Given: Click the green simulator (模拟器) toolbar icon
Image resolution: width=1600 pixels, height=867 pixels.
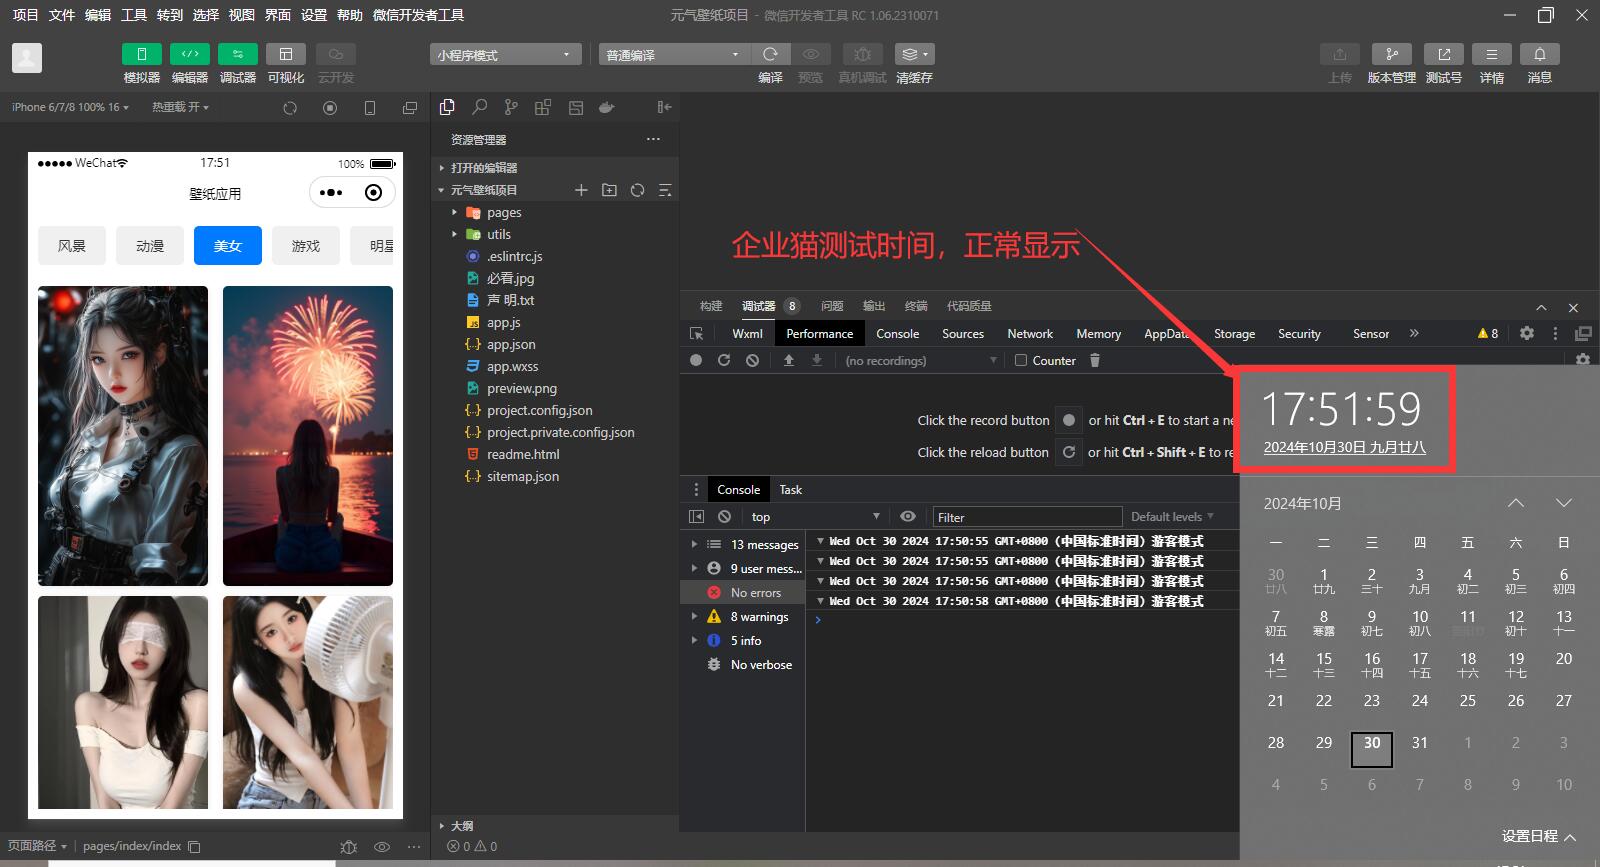Looking at the screenshot, I should tap(142, 54).
